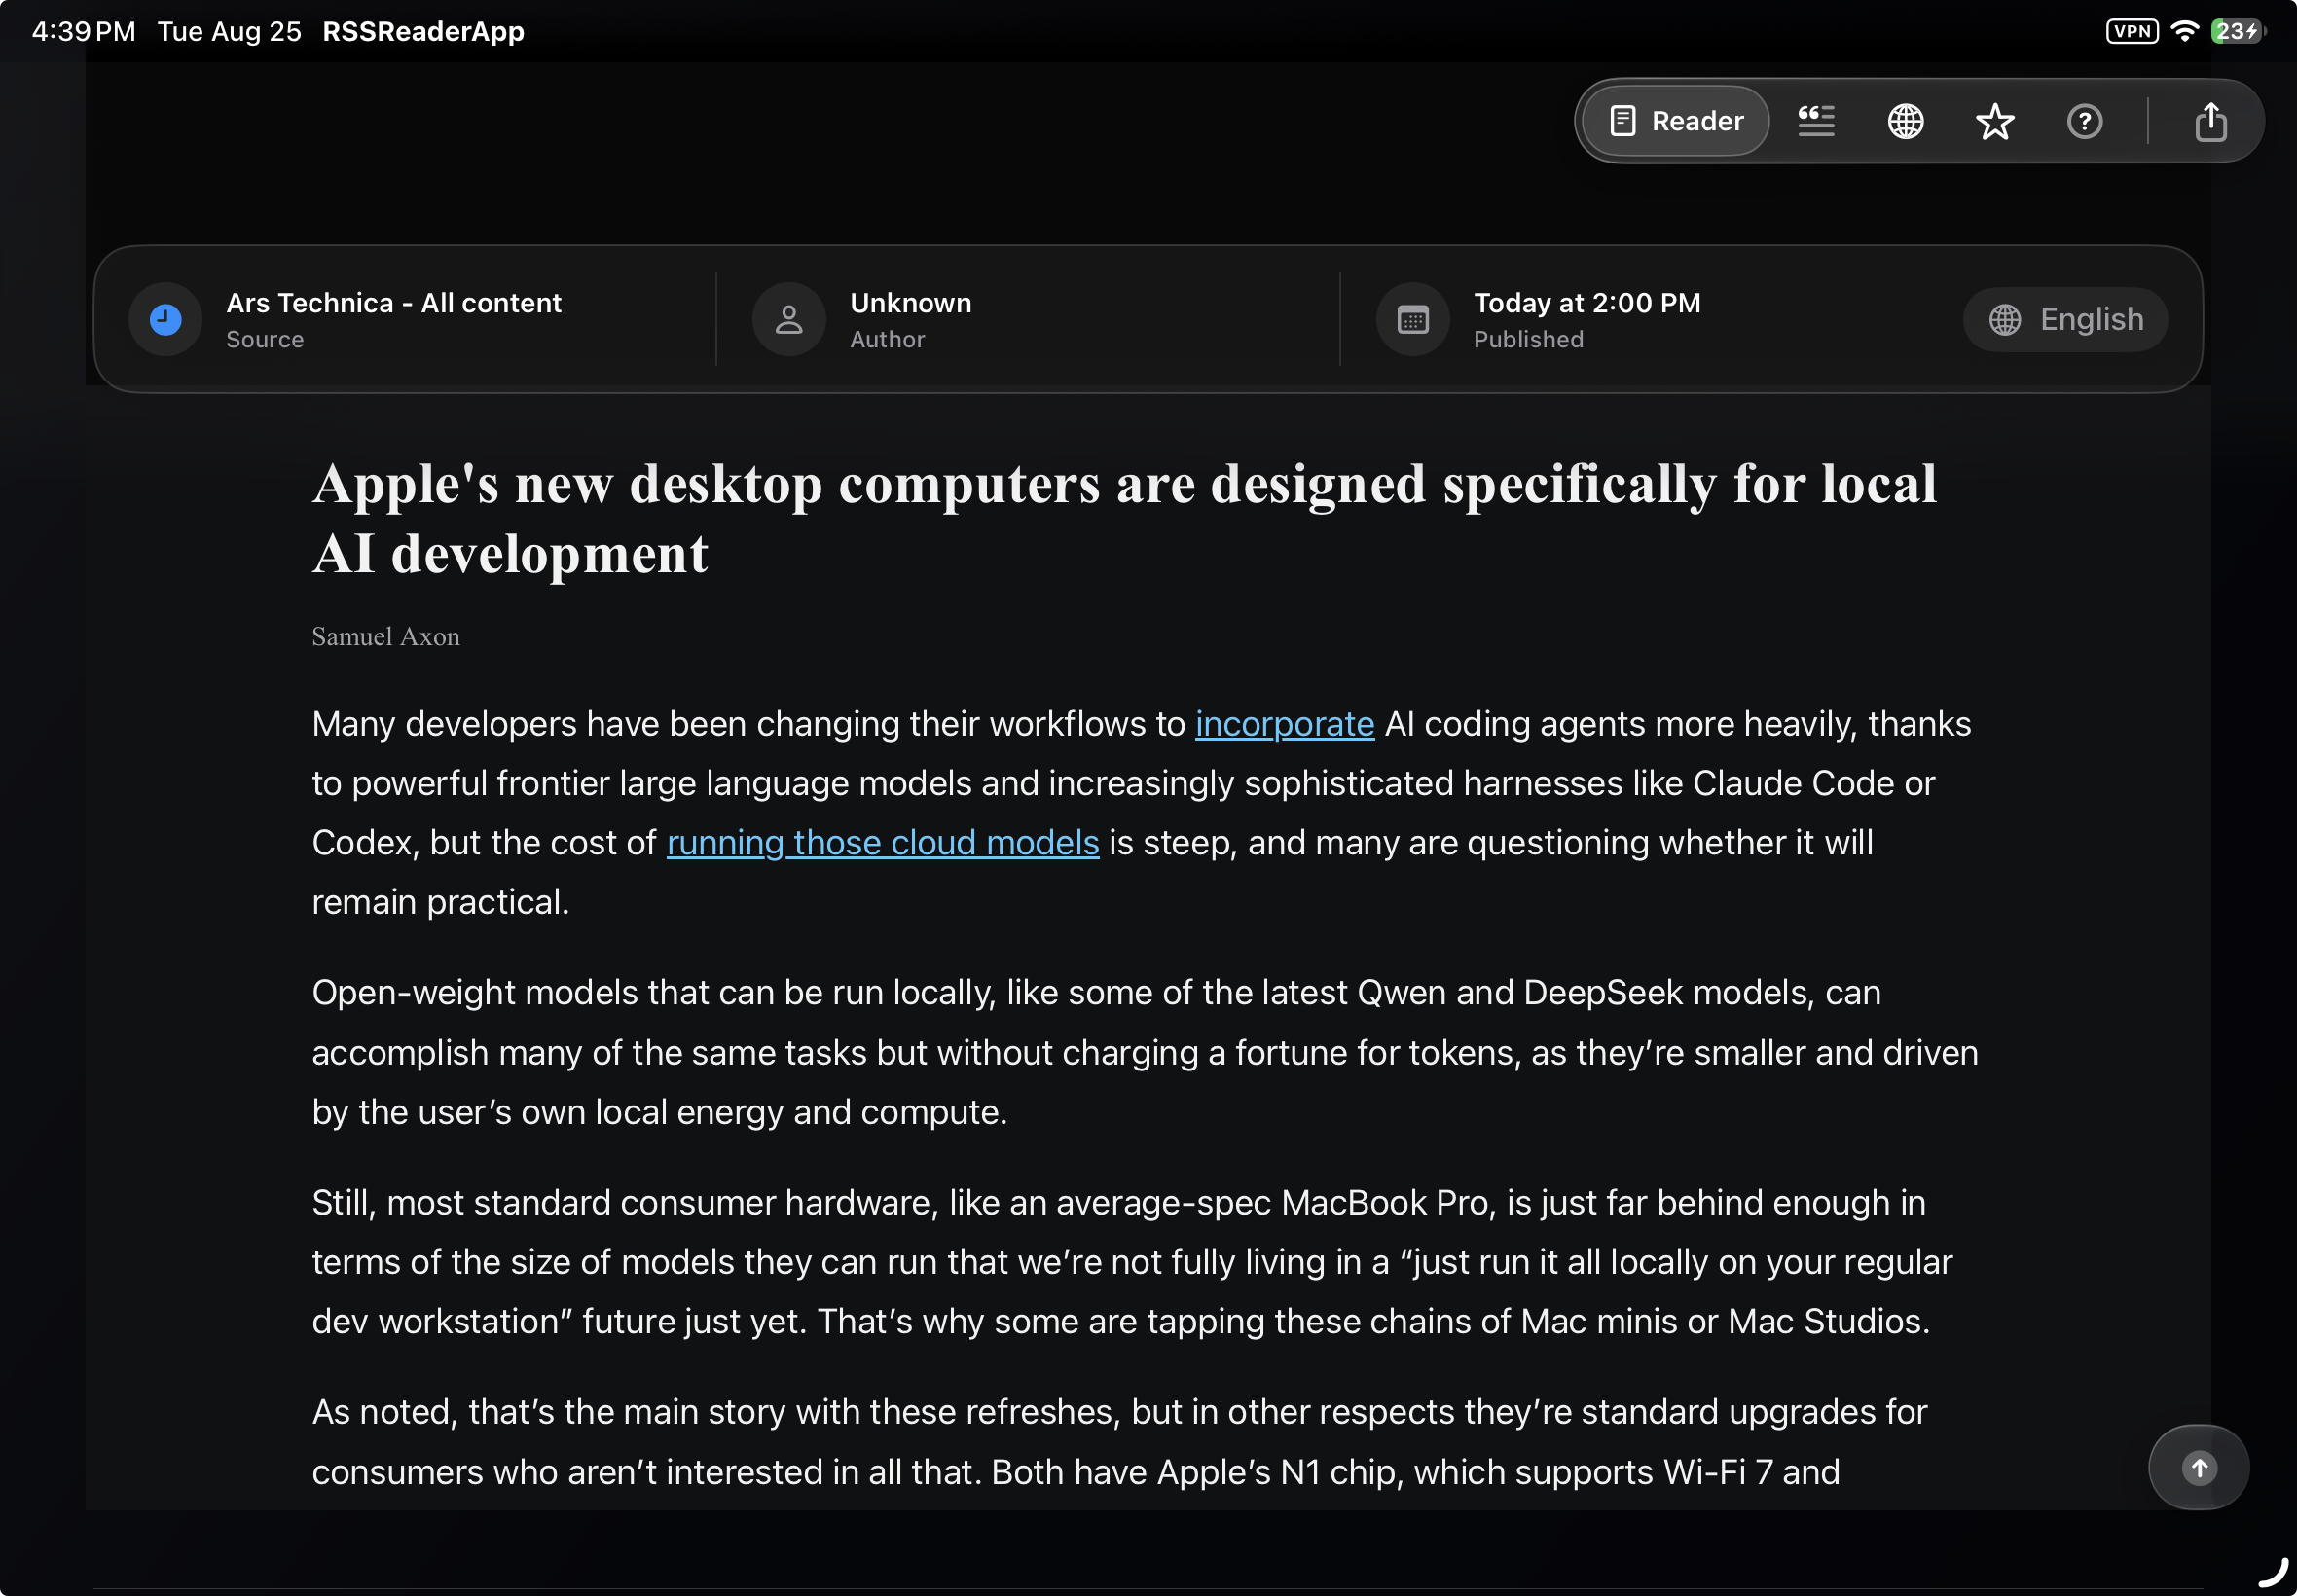Star this article as favorite
The image size is (2297, 1596).
click(1995, 121)
